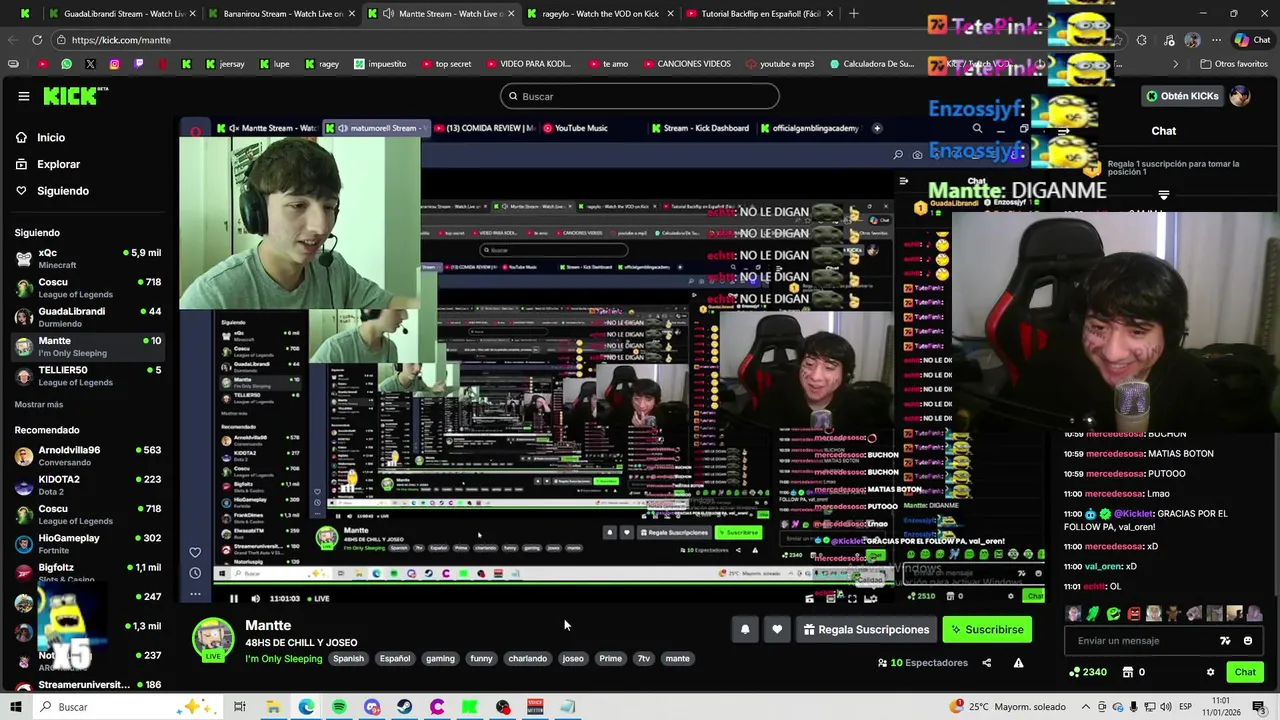Open 7TV emote icon in chat input
1280x720 pixels.
1225,641
